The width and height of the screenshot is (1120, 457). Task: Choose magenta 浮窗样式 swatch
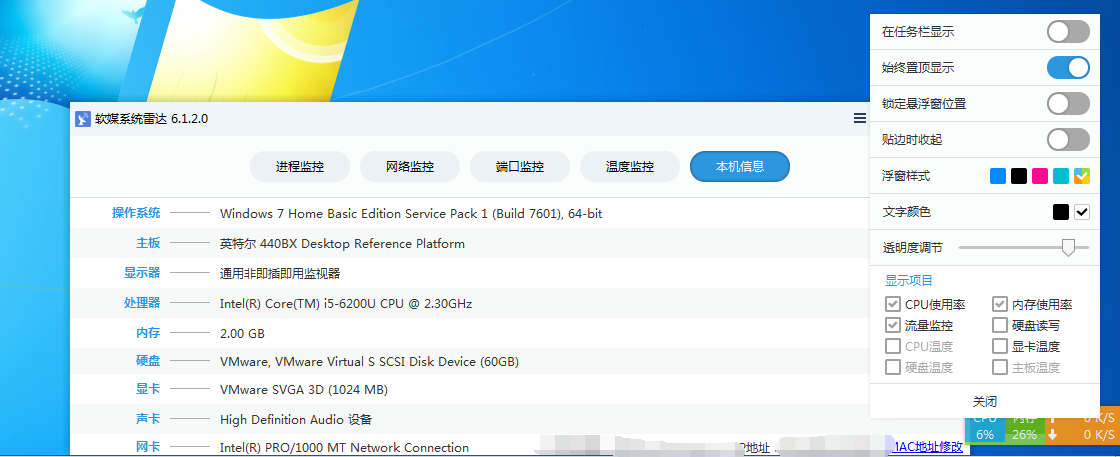pos(1040,176)
